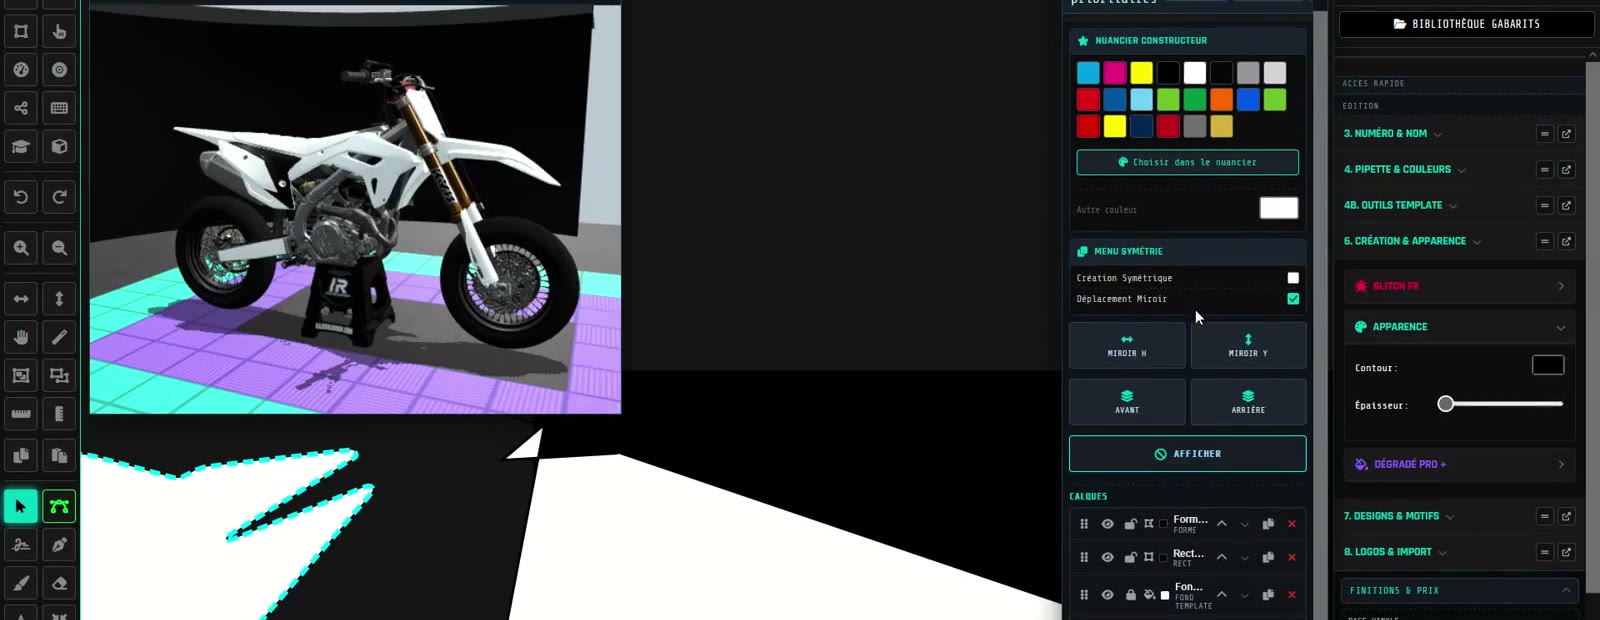Click the horizontal ruler icon

point(21,413)
